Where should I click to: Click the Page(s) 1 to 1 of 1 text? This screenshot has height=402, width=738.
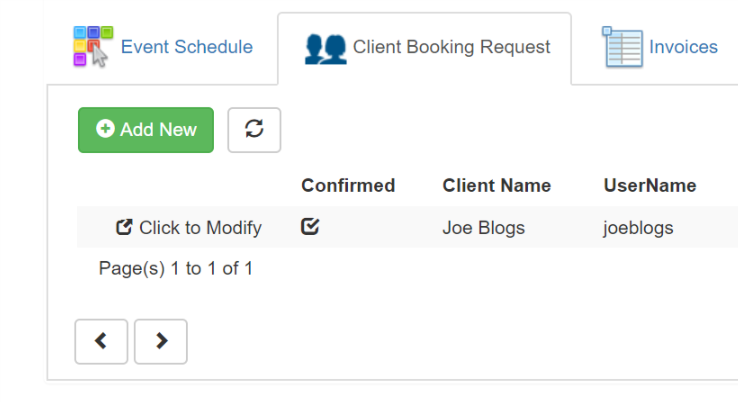(176, 269)
